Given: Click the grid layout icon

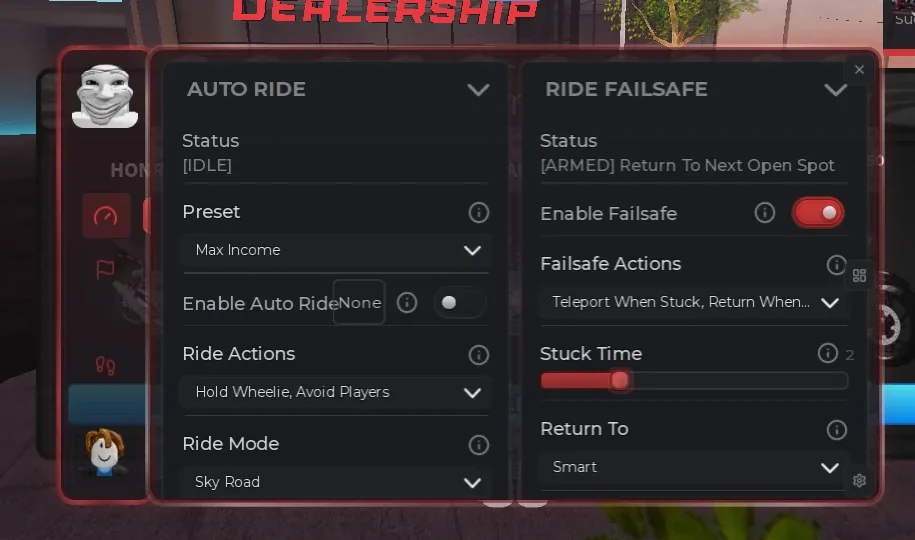Looking at the screenshot, I should point(859,275).
